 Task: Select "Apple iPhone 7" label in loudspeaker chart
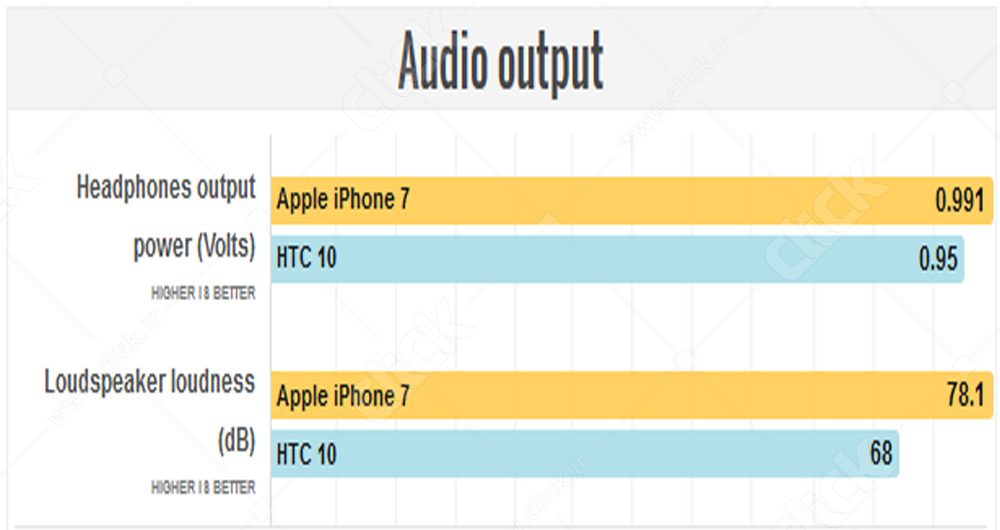(343, 396)
